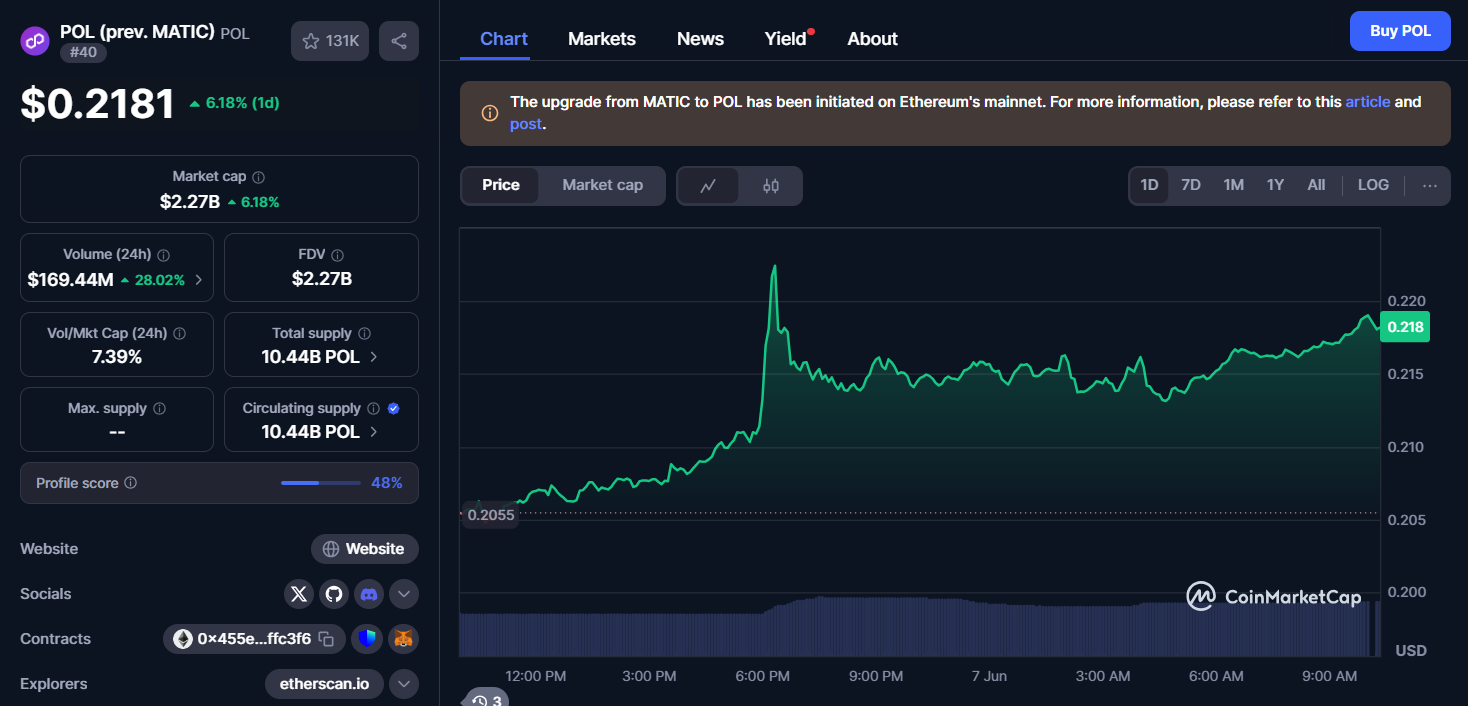
Task: Click the Profile score progress bar
Action: pos(320,483)
